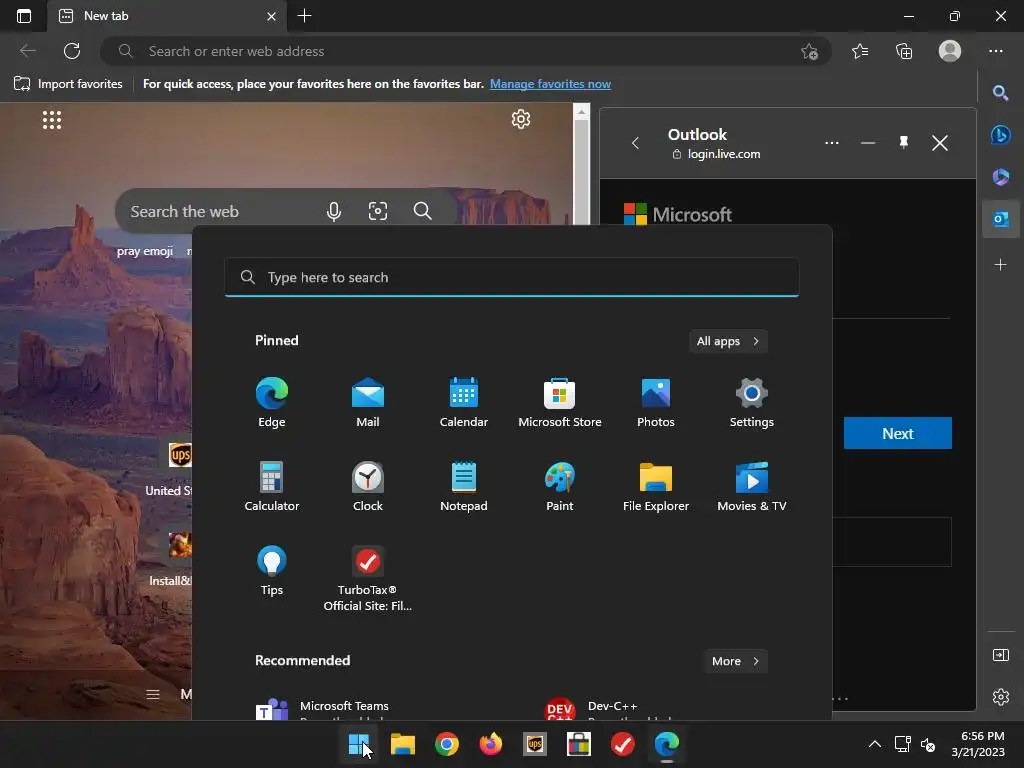Focus the Start menu search box

point(512,278)
